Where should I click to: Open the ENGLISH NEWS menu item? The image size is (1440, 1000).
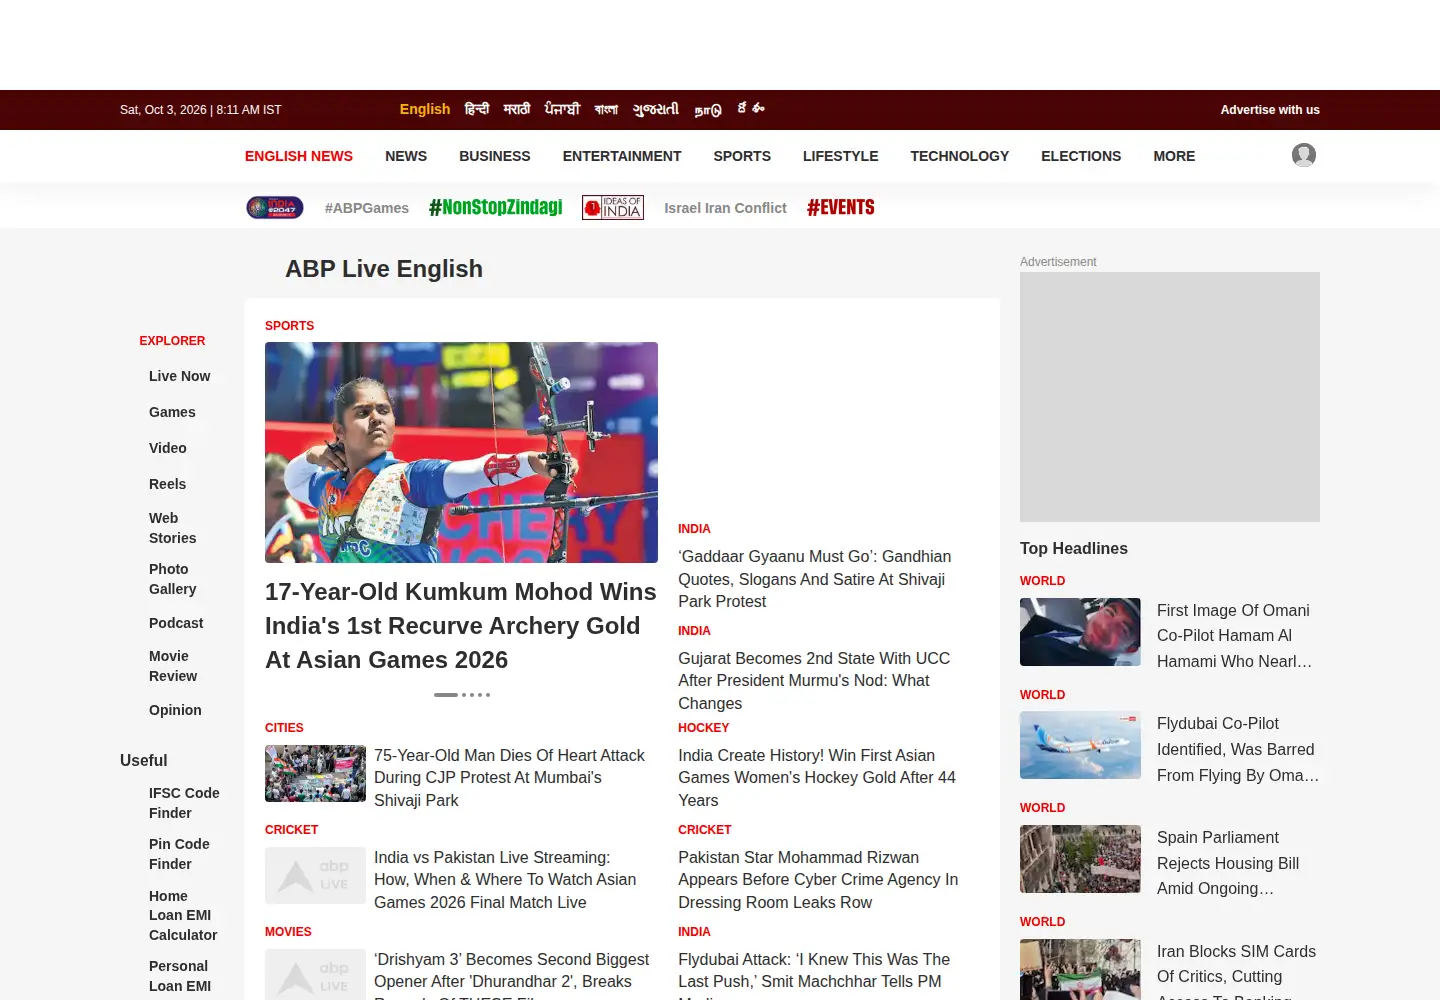pyautogui.click(x=299, y=156)
